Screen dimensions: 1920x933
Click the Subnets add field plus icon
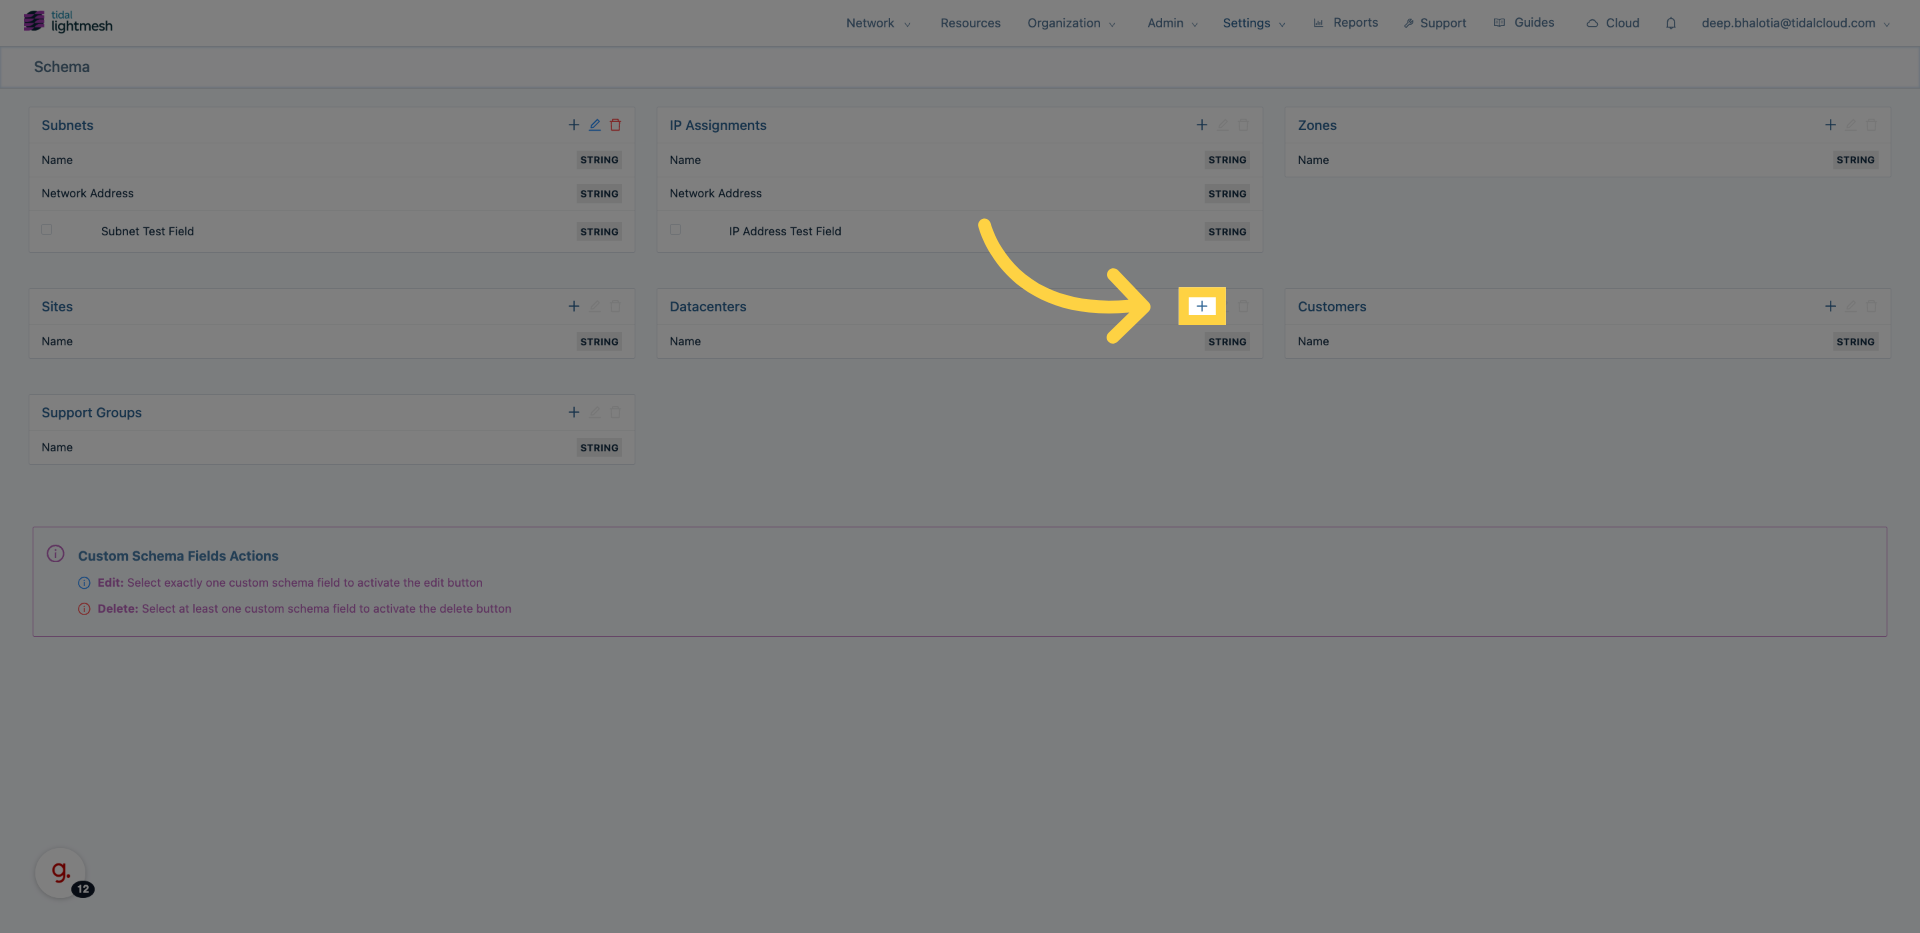(x=574, y=125)
